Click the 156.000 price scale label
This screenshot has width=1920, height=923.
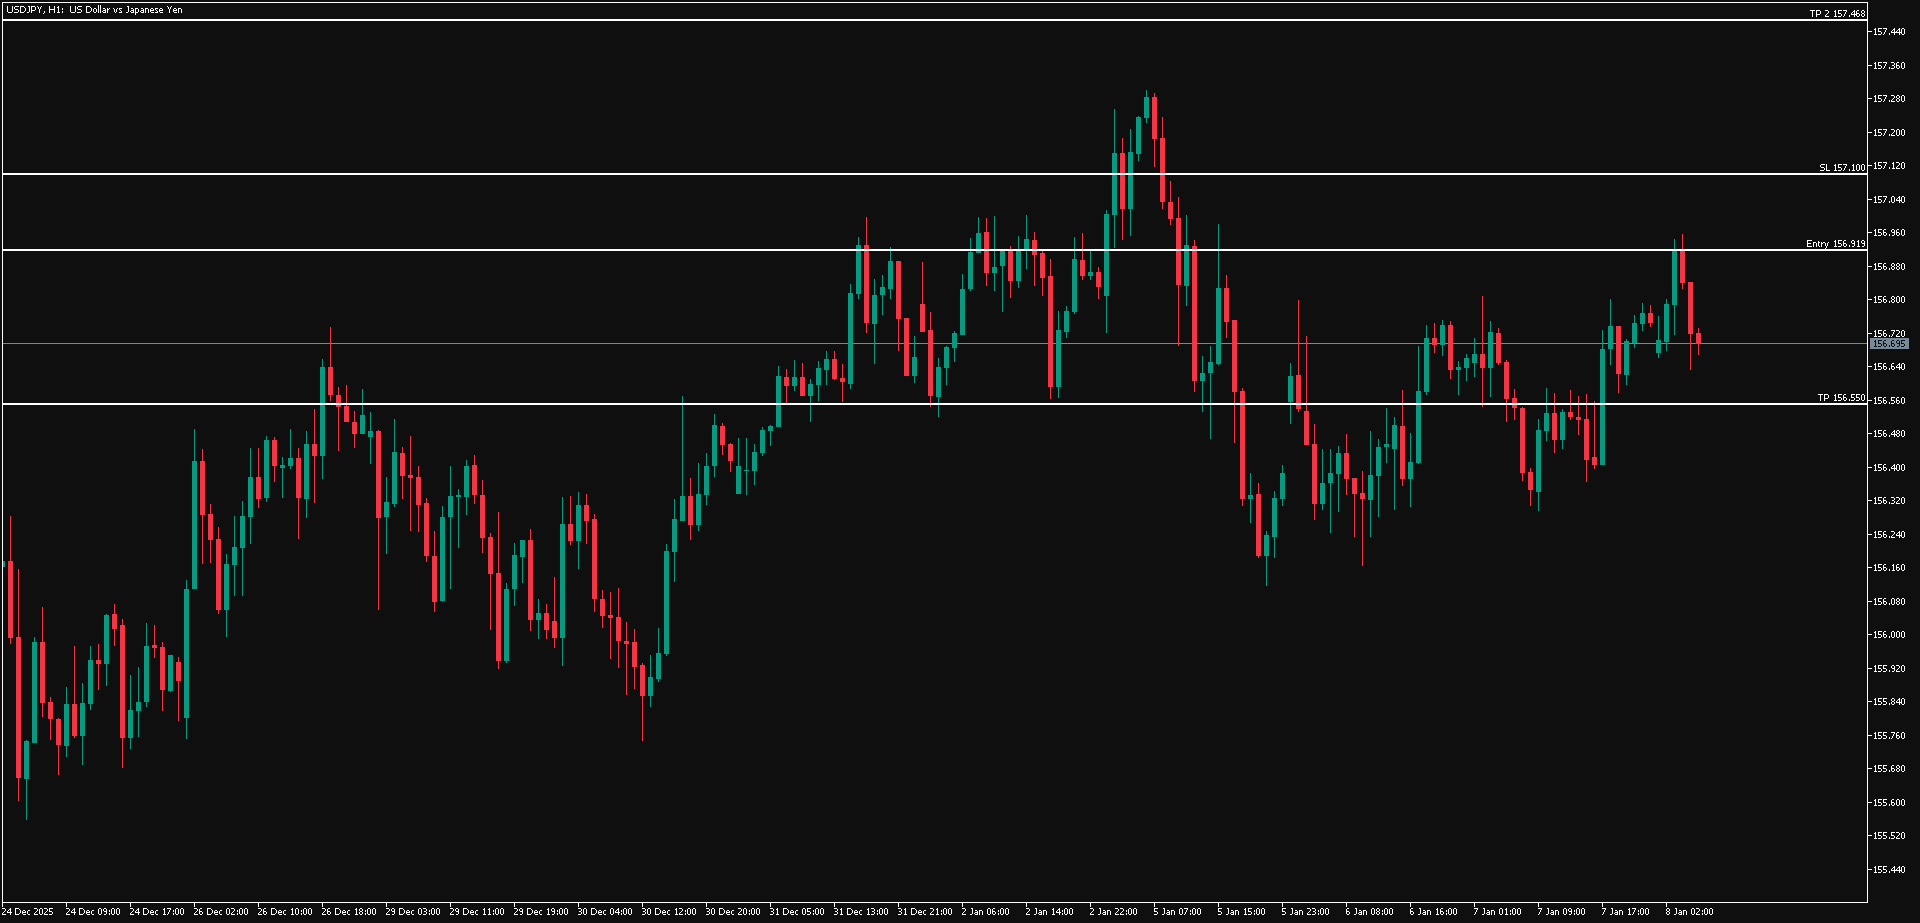(x=1888, y=635)
